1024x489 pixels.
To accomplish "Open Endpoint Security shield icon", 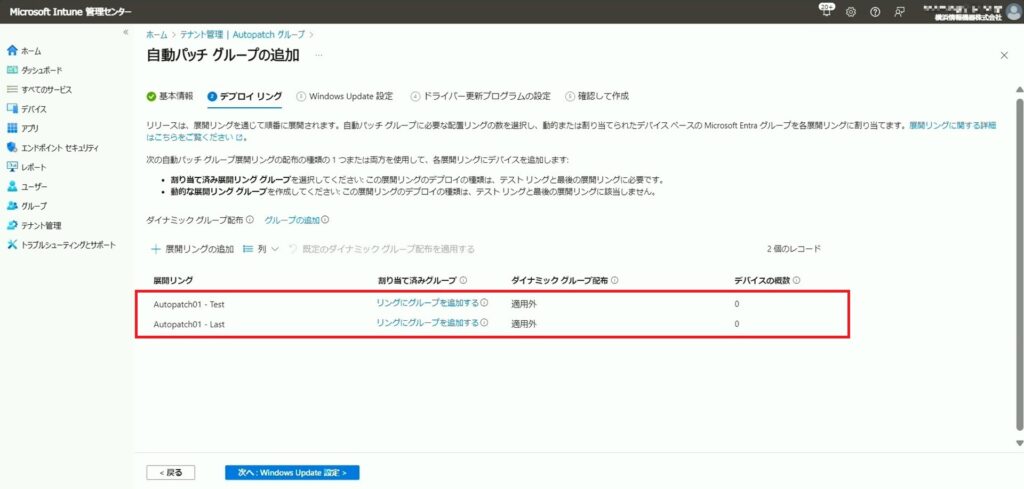I will (12, 147).
